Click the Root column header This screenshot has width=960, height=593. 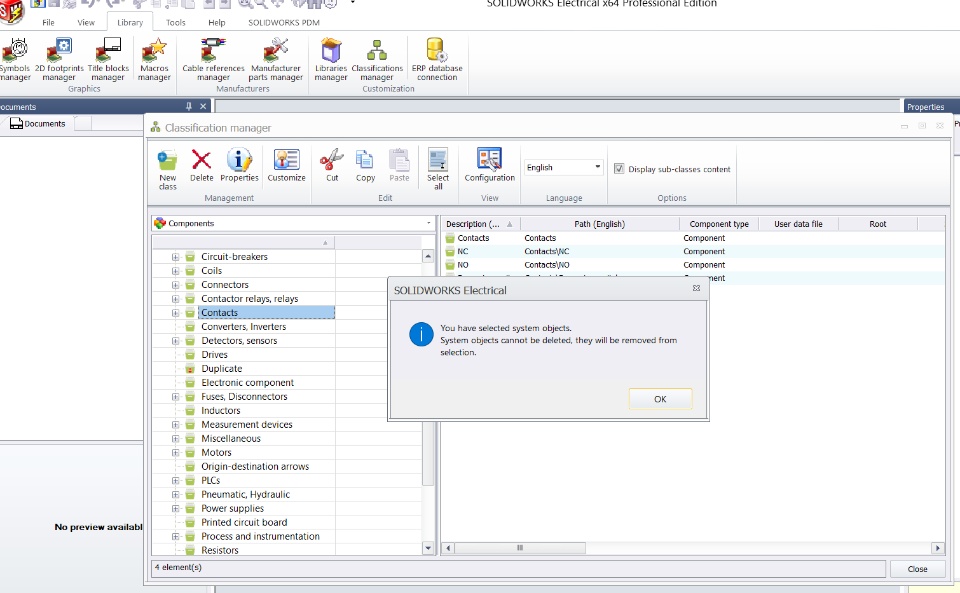pyautogui.click(x=877, y=224)
